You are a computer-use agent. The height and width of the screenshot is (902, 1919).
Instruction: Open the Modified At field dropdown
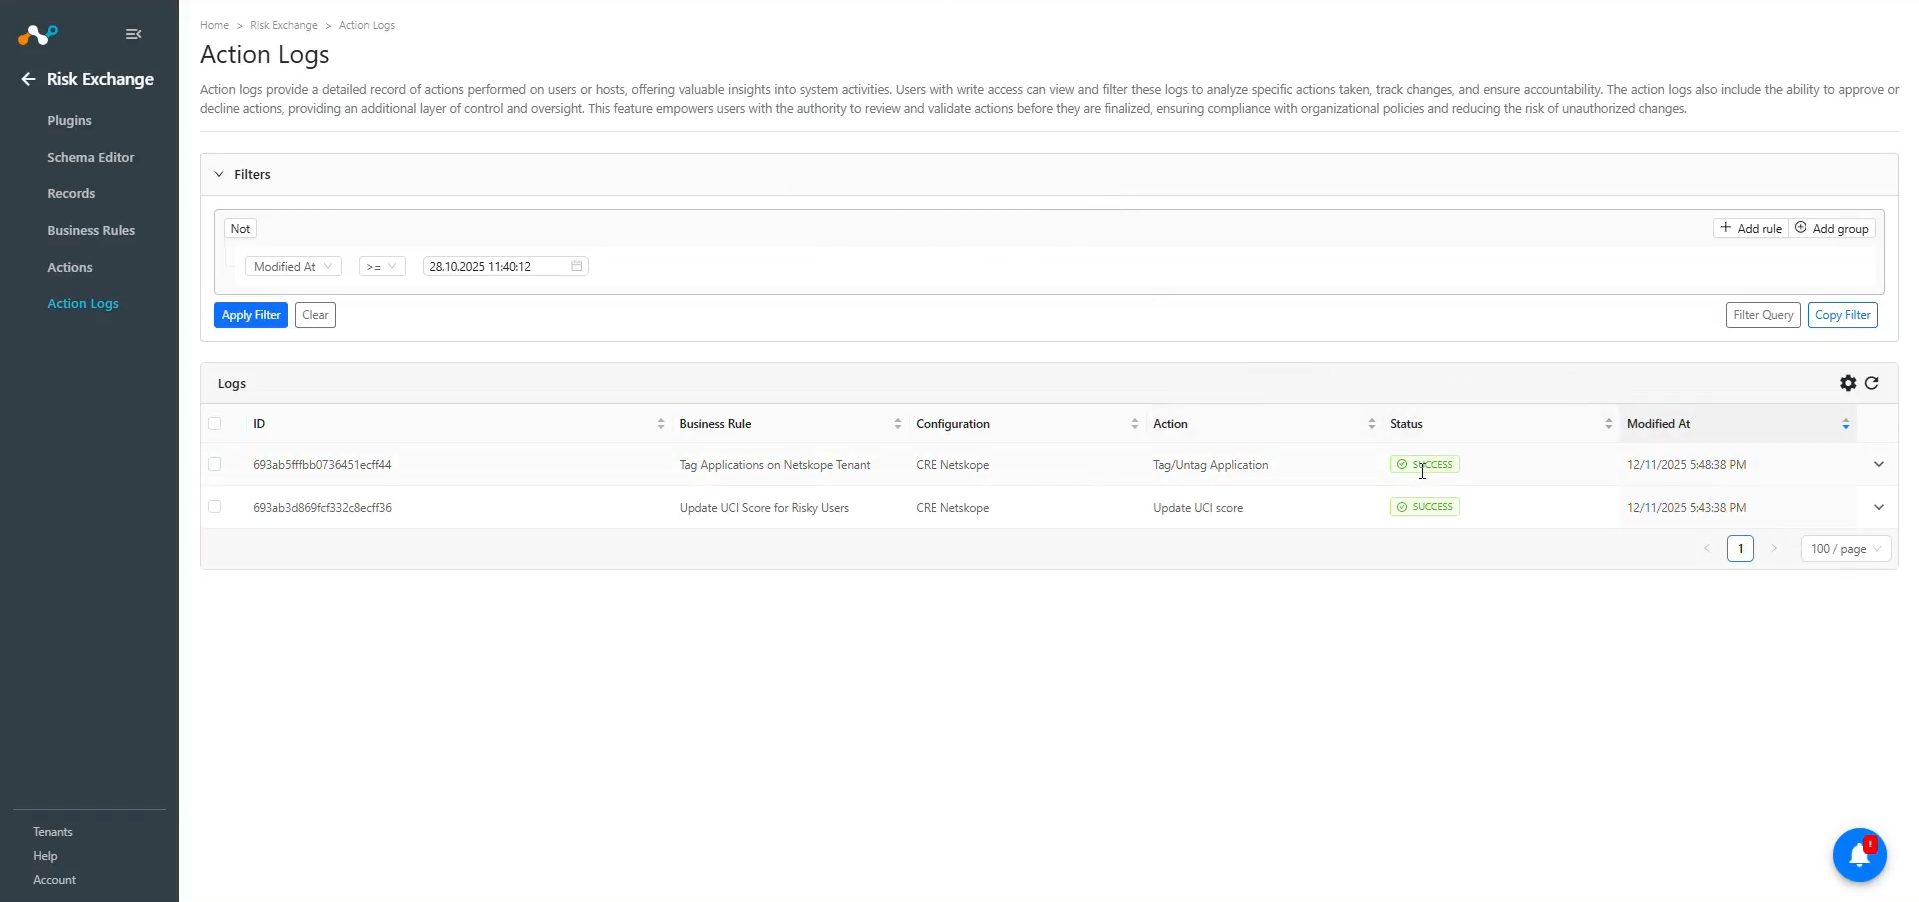[x=293, y=267]
